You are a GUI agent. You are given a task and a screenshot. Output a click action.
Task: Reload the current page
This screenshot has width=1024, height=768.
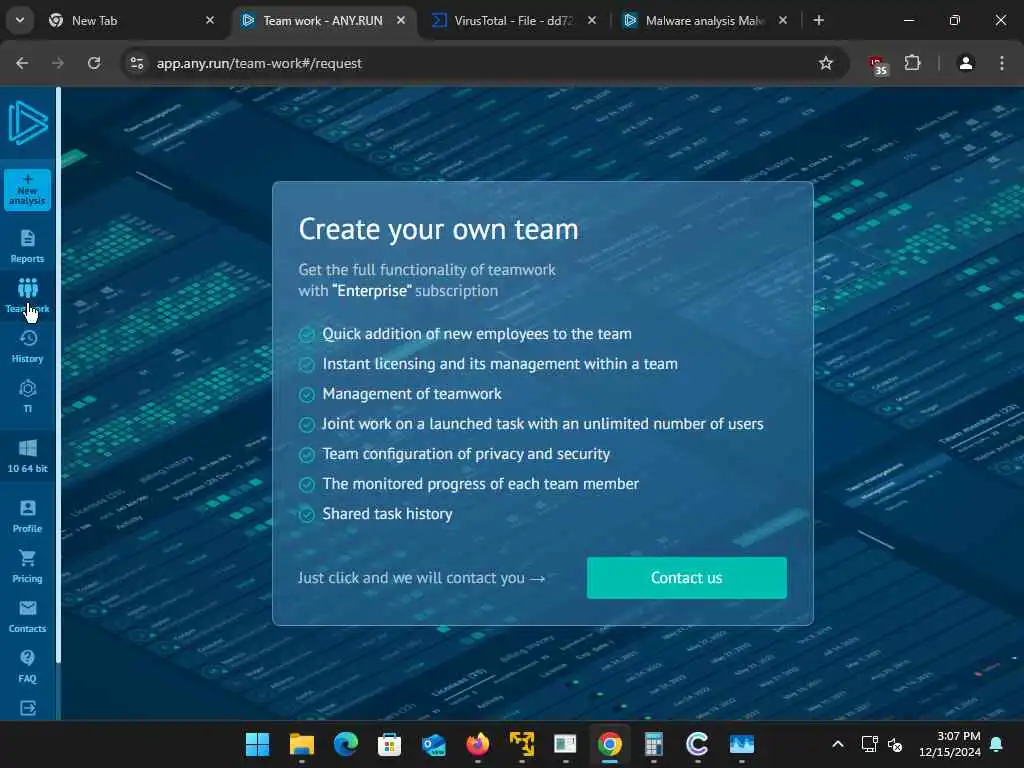pyautogui.click(x=94, y=63)
